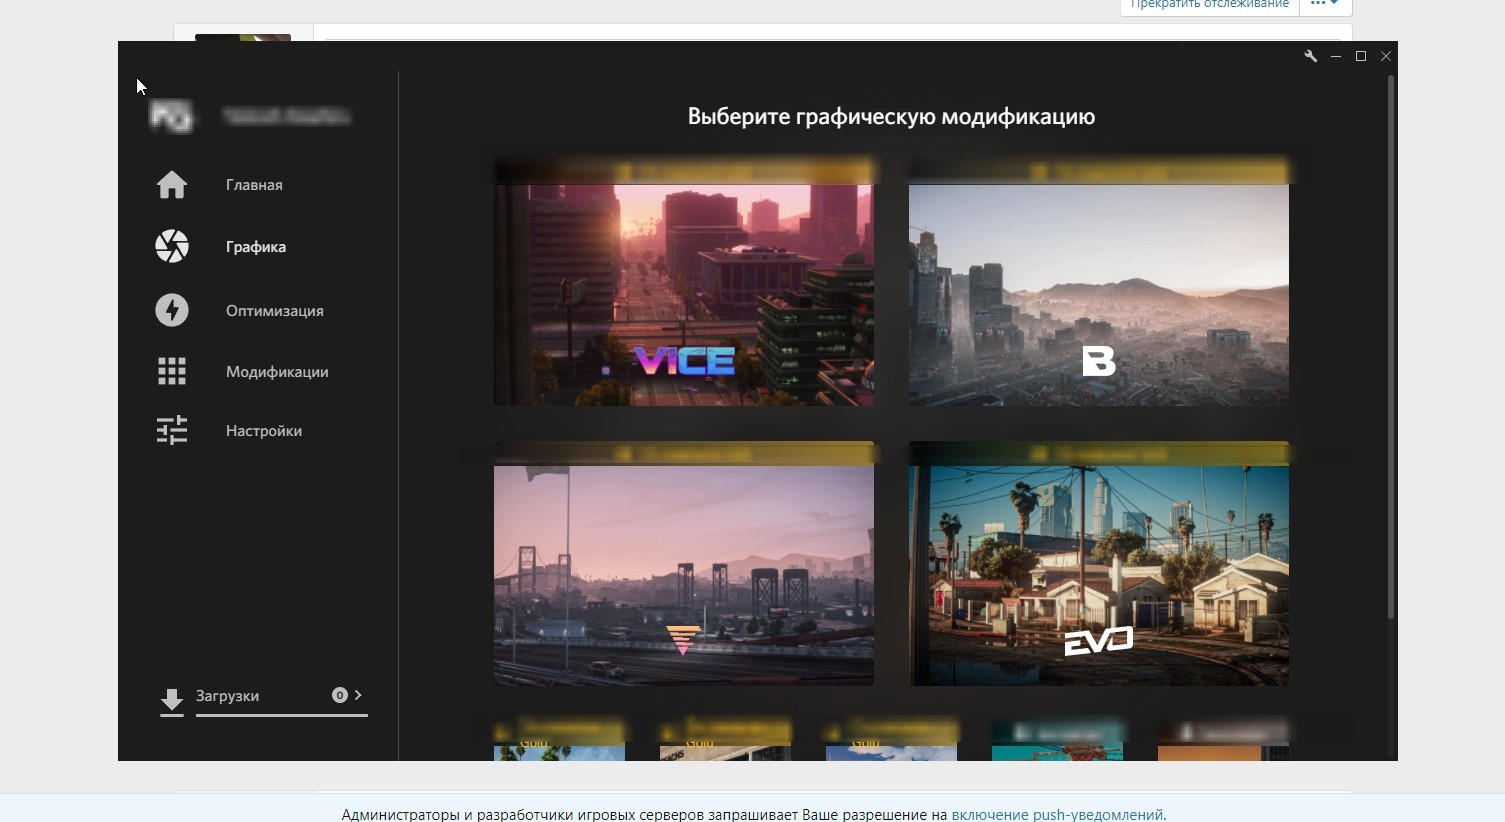Click the launcher vertical scrollbar
The height and width of the screenshot is (822, 1505).
1390,346
